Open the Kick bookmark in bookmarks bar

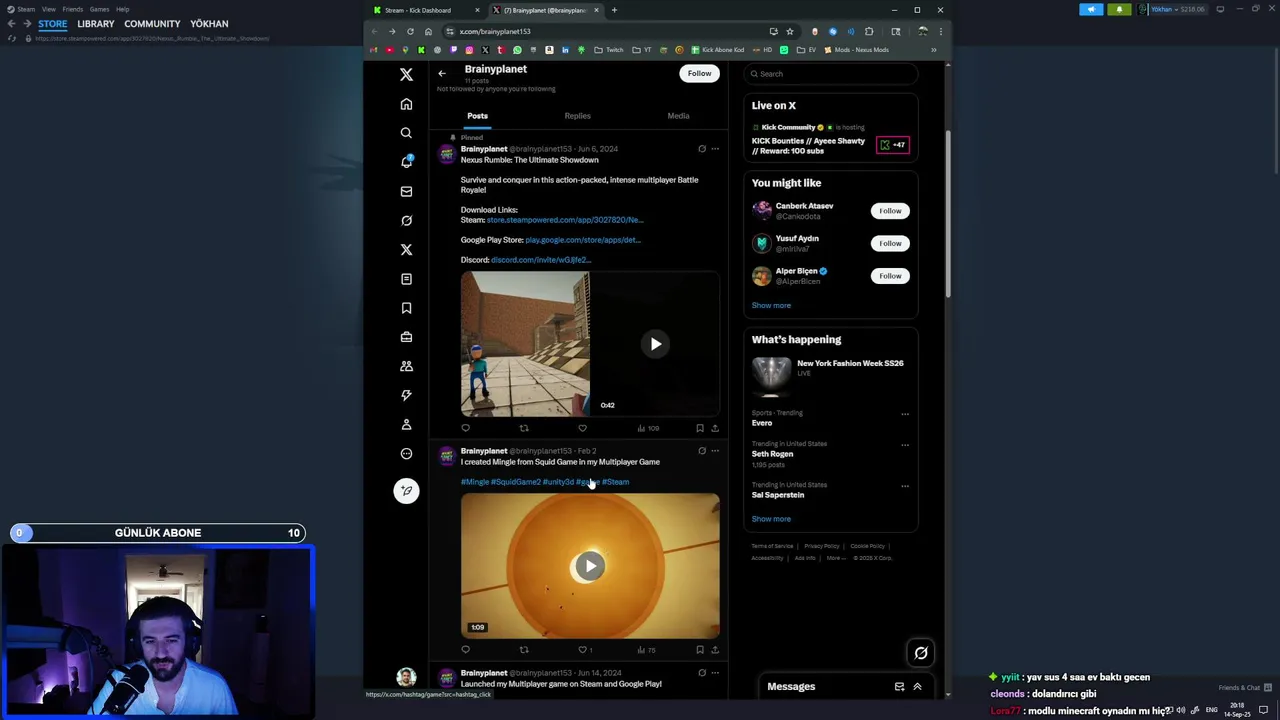(421, 50)
